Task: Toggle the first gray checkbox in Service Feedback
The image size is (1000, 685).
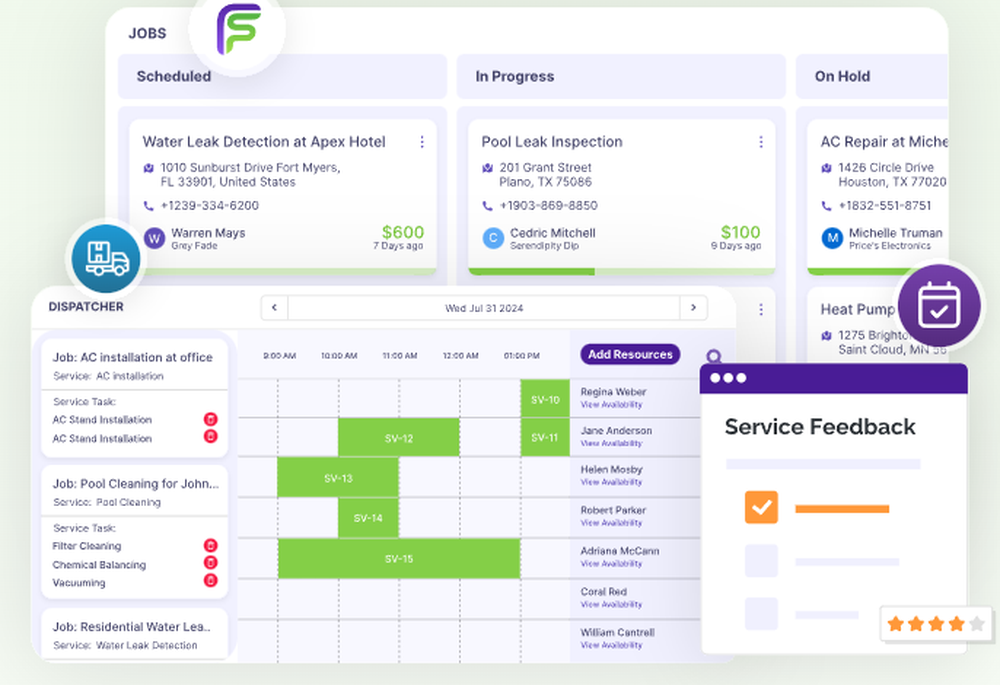Action: (761, 562)
